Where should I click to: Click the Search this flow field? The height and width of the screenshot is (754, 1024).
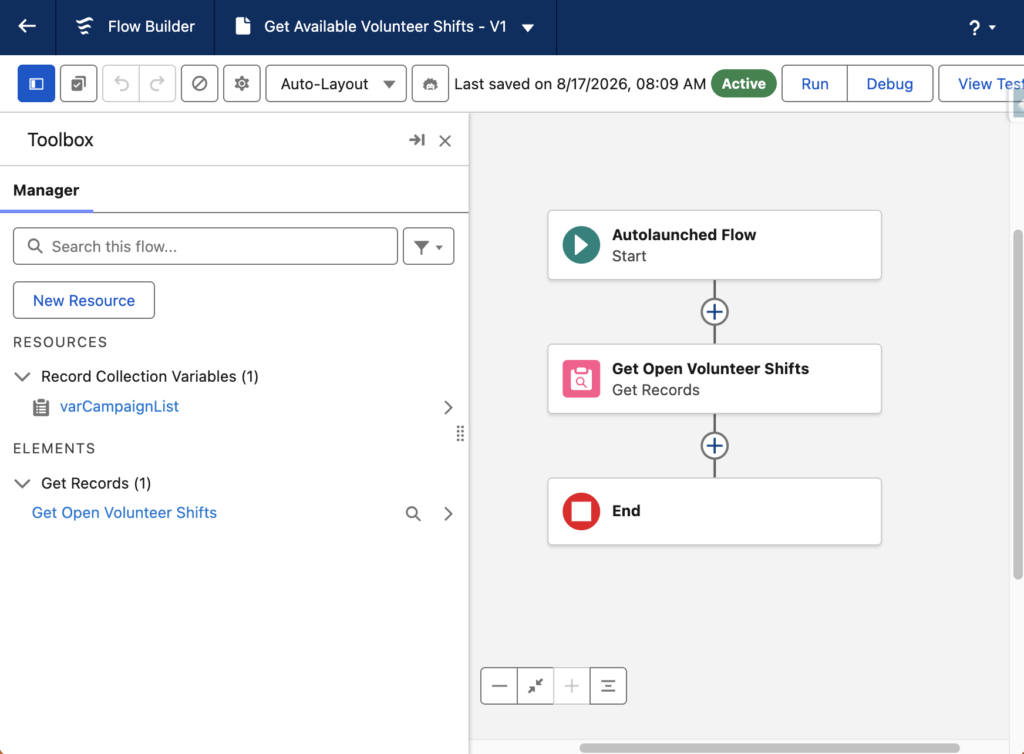pos(206,246)
